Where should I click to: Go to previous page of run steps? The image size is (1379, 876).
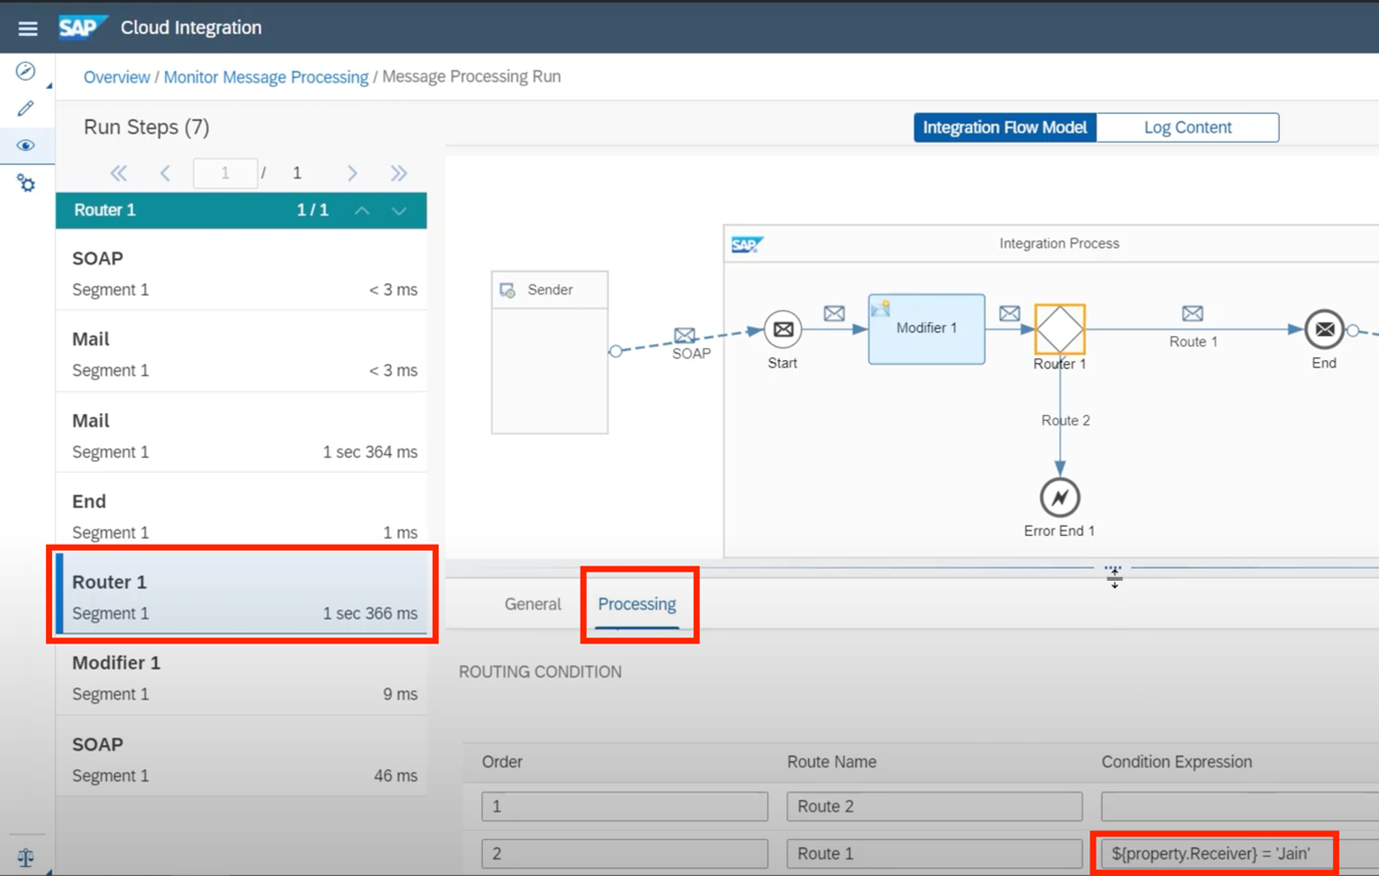tap(165, 173)
